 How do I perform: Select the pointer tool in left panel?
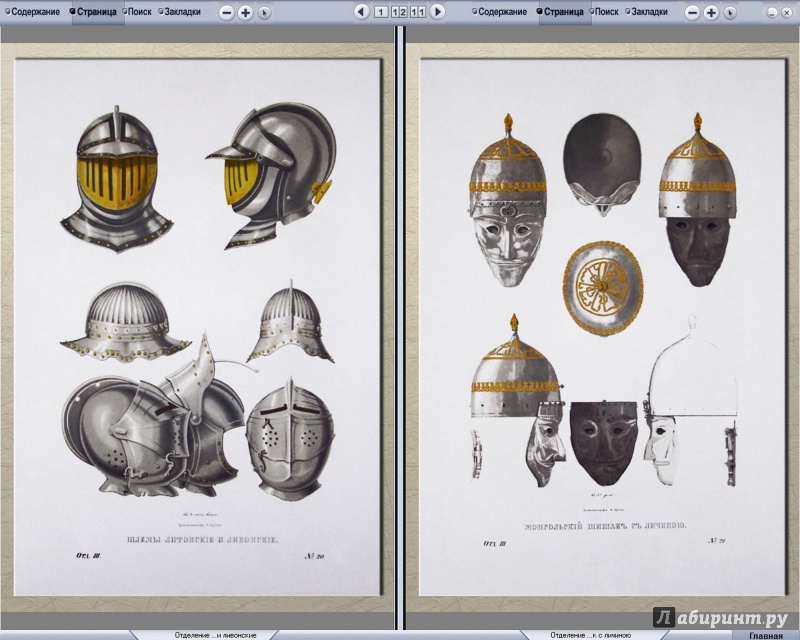tap(264, 13)
